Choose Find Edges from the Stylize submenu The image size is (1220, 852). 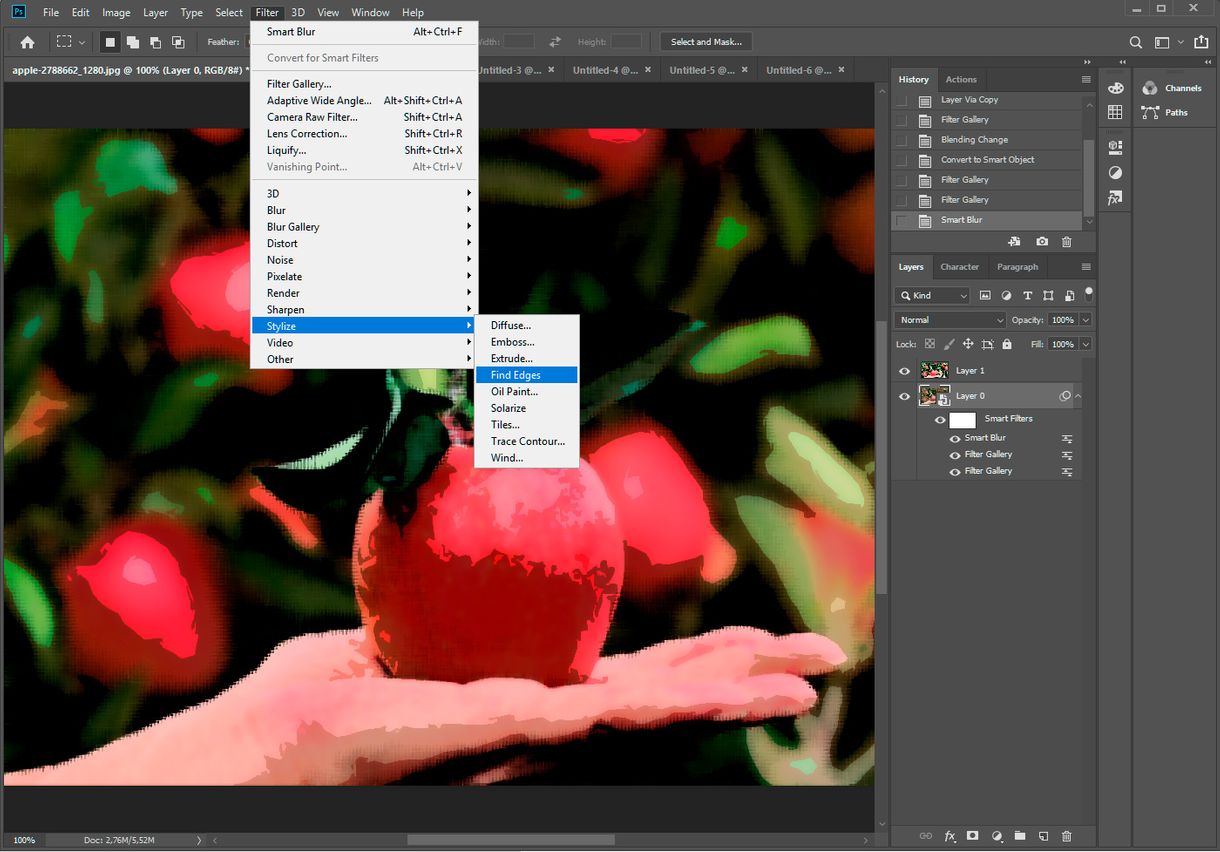coord(516,374)
